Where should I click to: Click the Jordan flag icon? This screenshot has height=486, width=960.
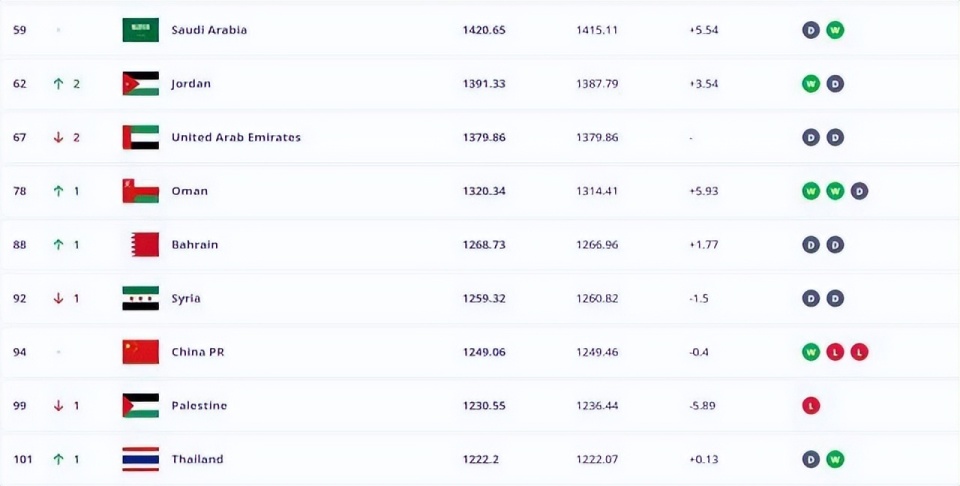pos(140,84)
